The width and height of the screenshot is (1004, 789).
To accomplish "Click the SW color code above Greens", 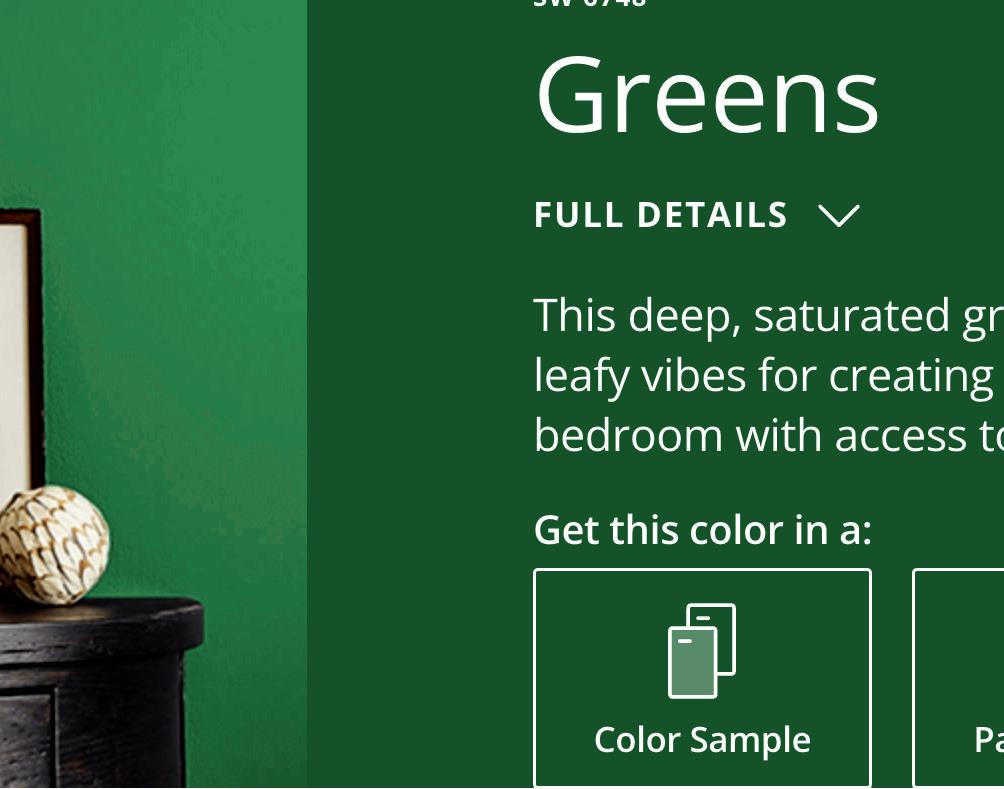I will coord(590,3).
